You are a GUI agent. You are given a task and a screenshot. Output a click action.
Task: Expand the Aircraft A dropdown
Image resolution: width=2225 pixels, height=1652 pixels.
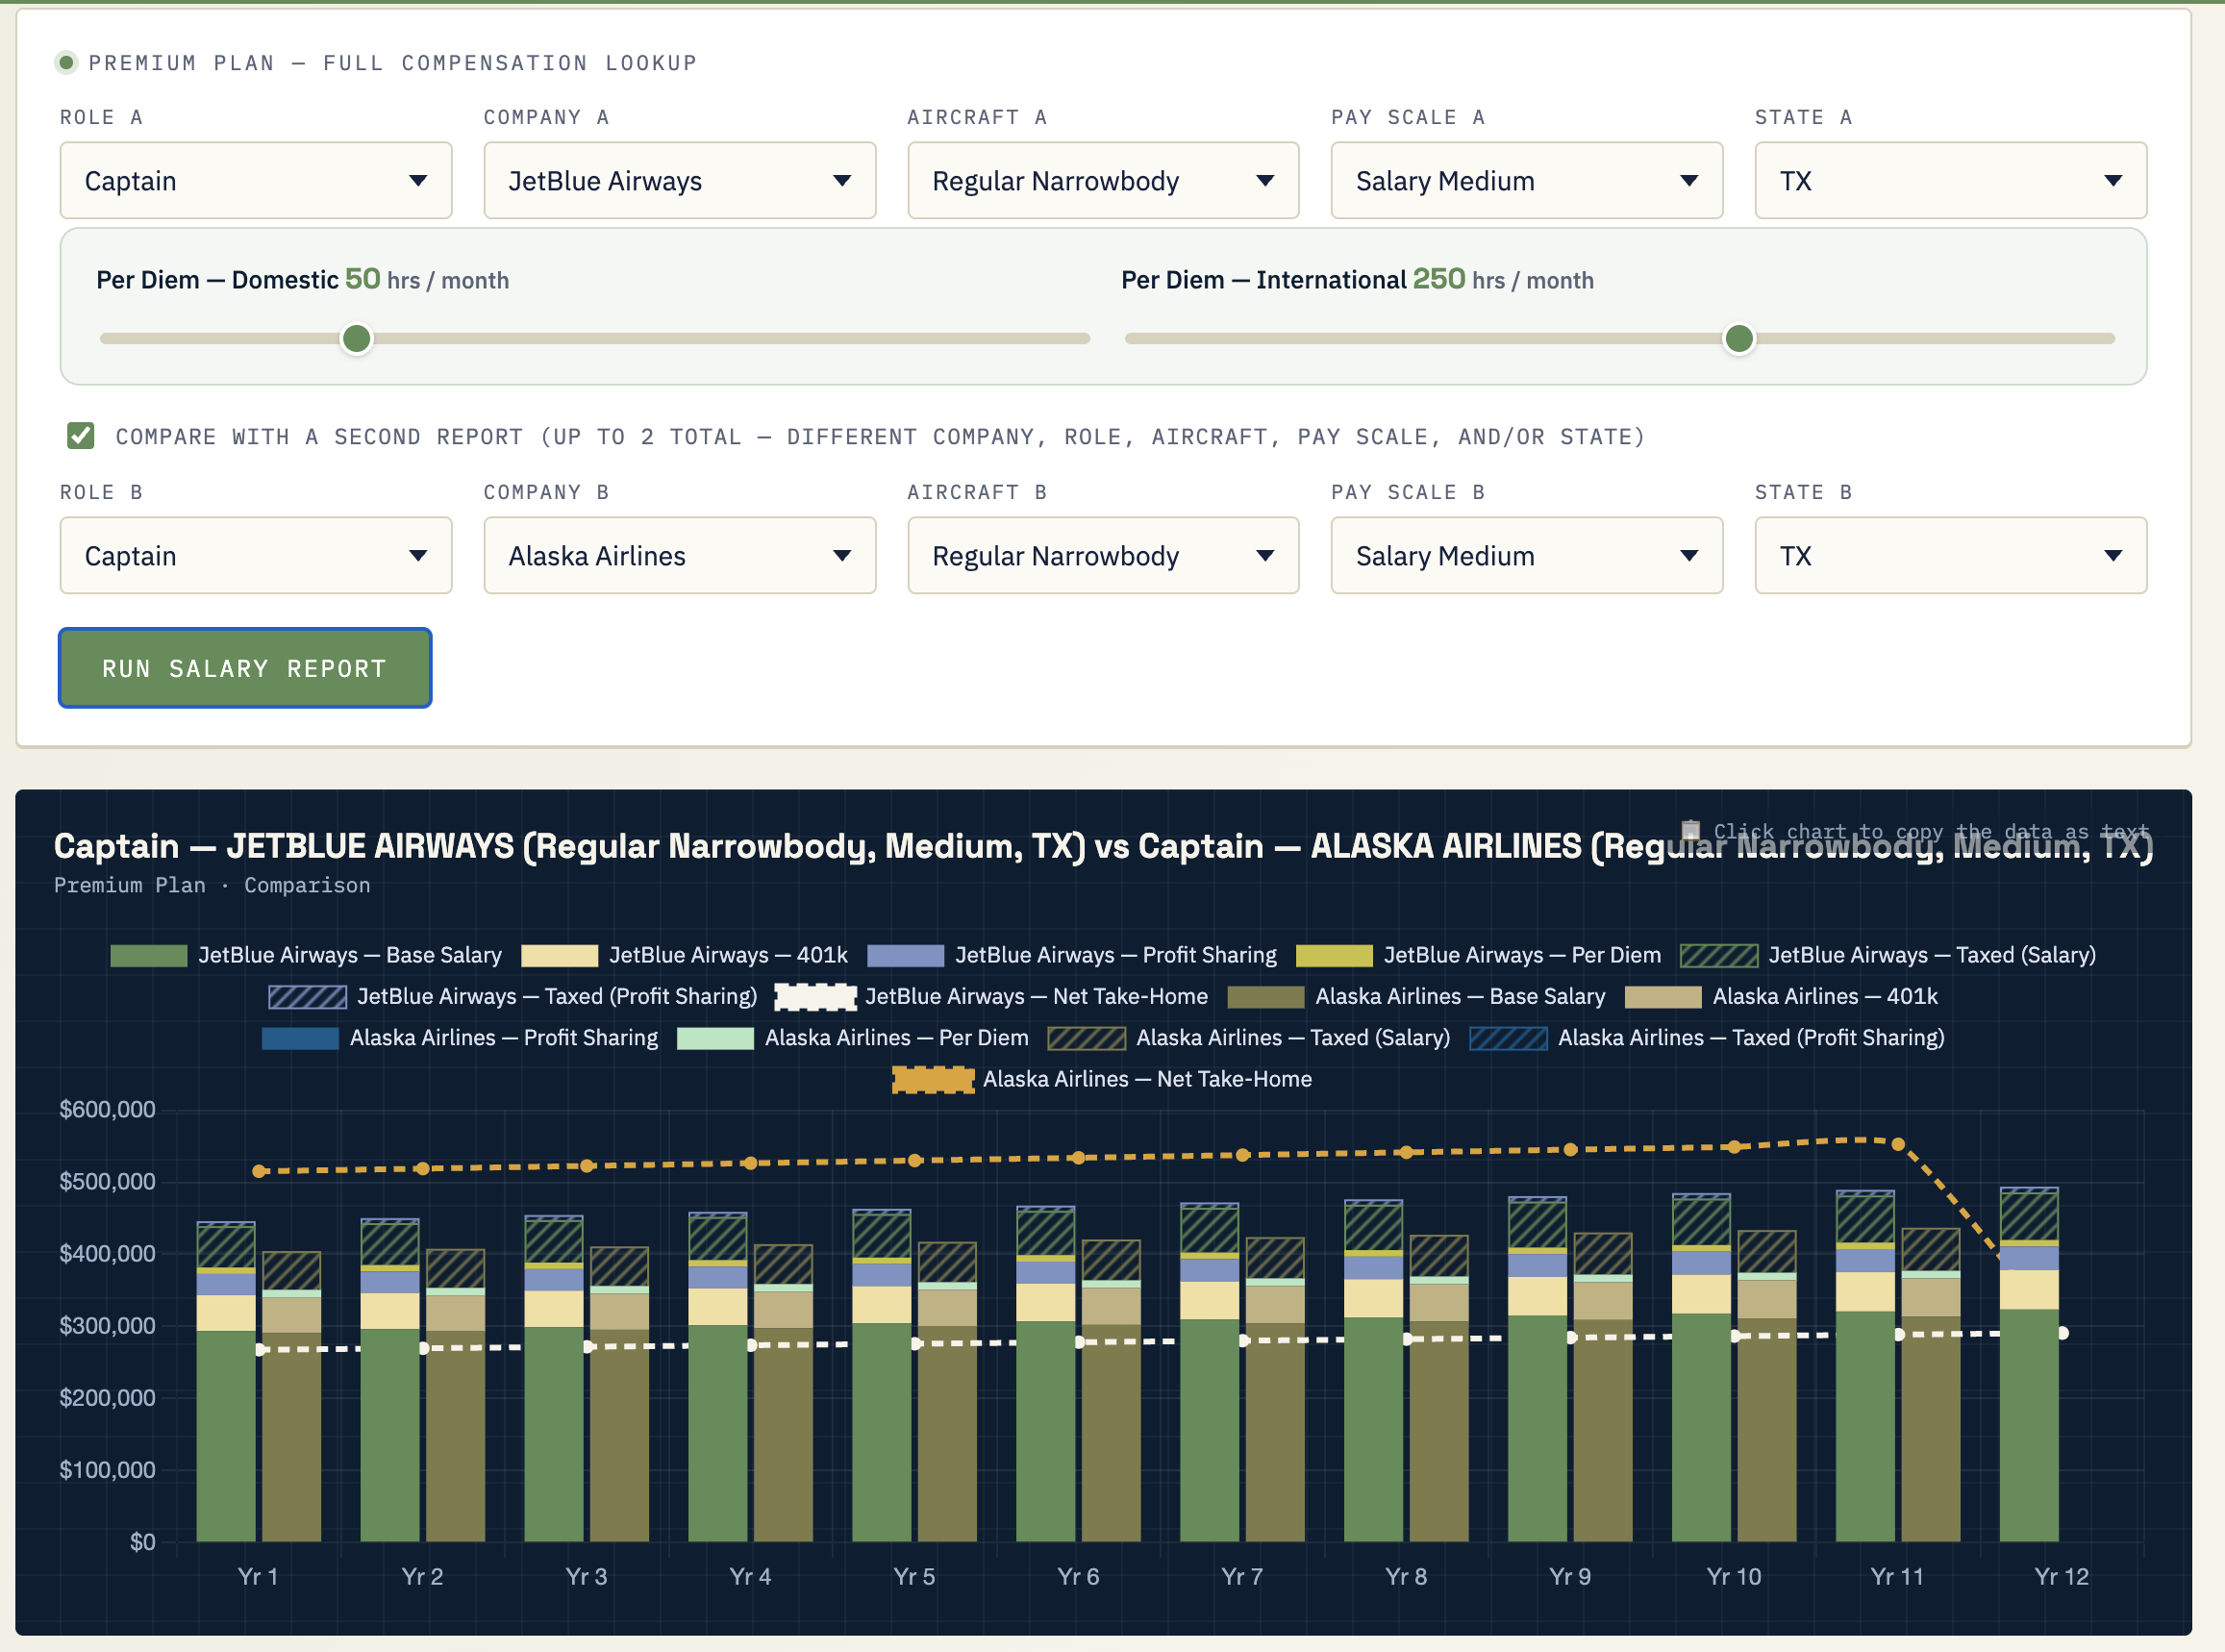click(x=1103, y=181)
